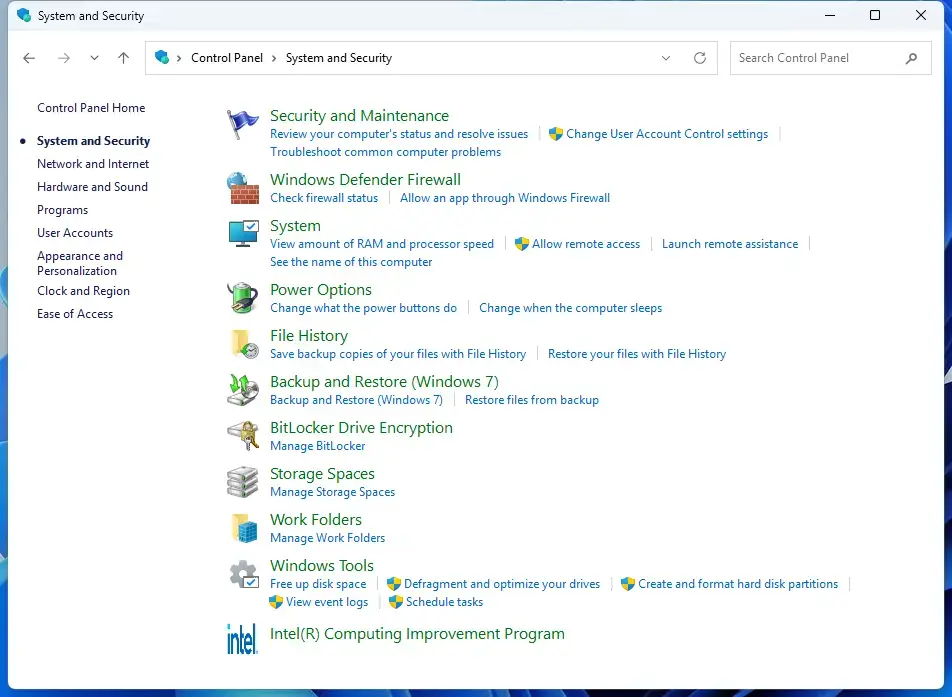Click the Windows Defender Firewall brick wall icon
952x697 pixels.
tap(243, 188)
